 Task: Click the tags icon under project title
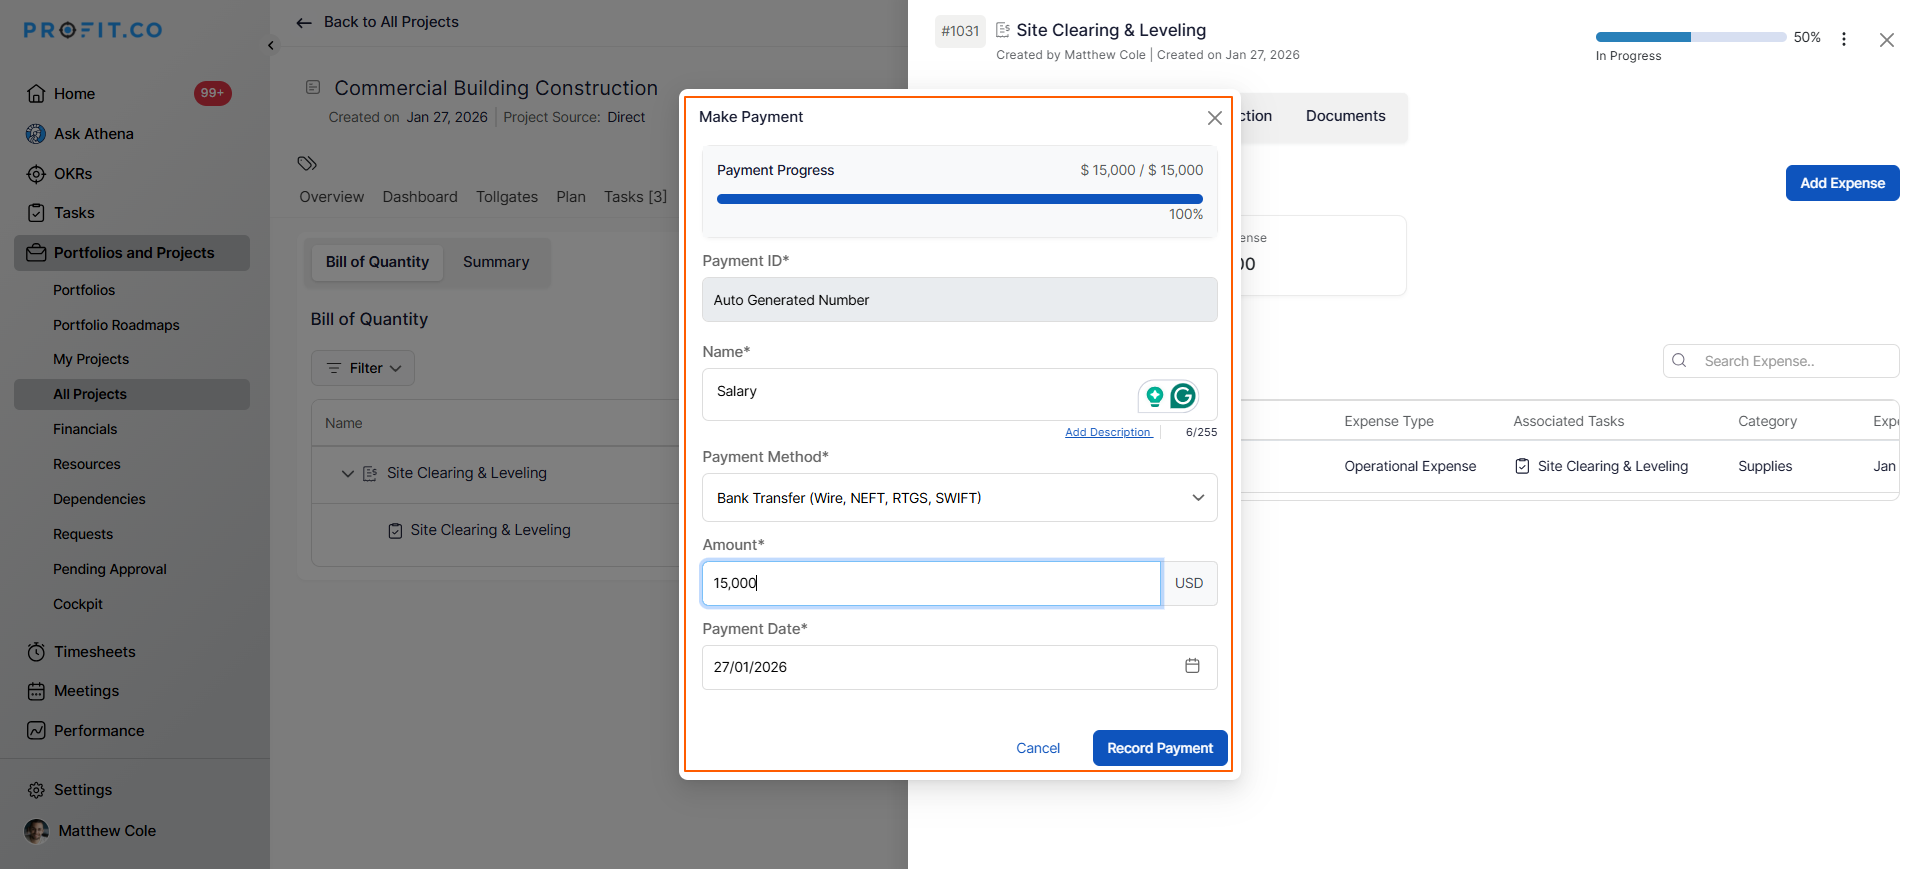[x=307, y=163]
